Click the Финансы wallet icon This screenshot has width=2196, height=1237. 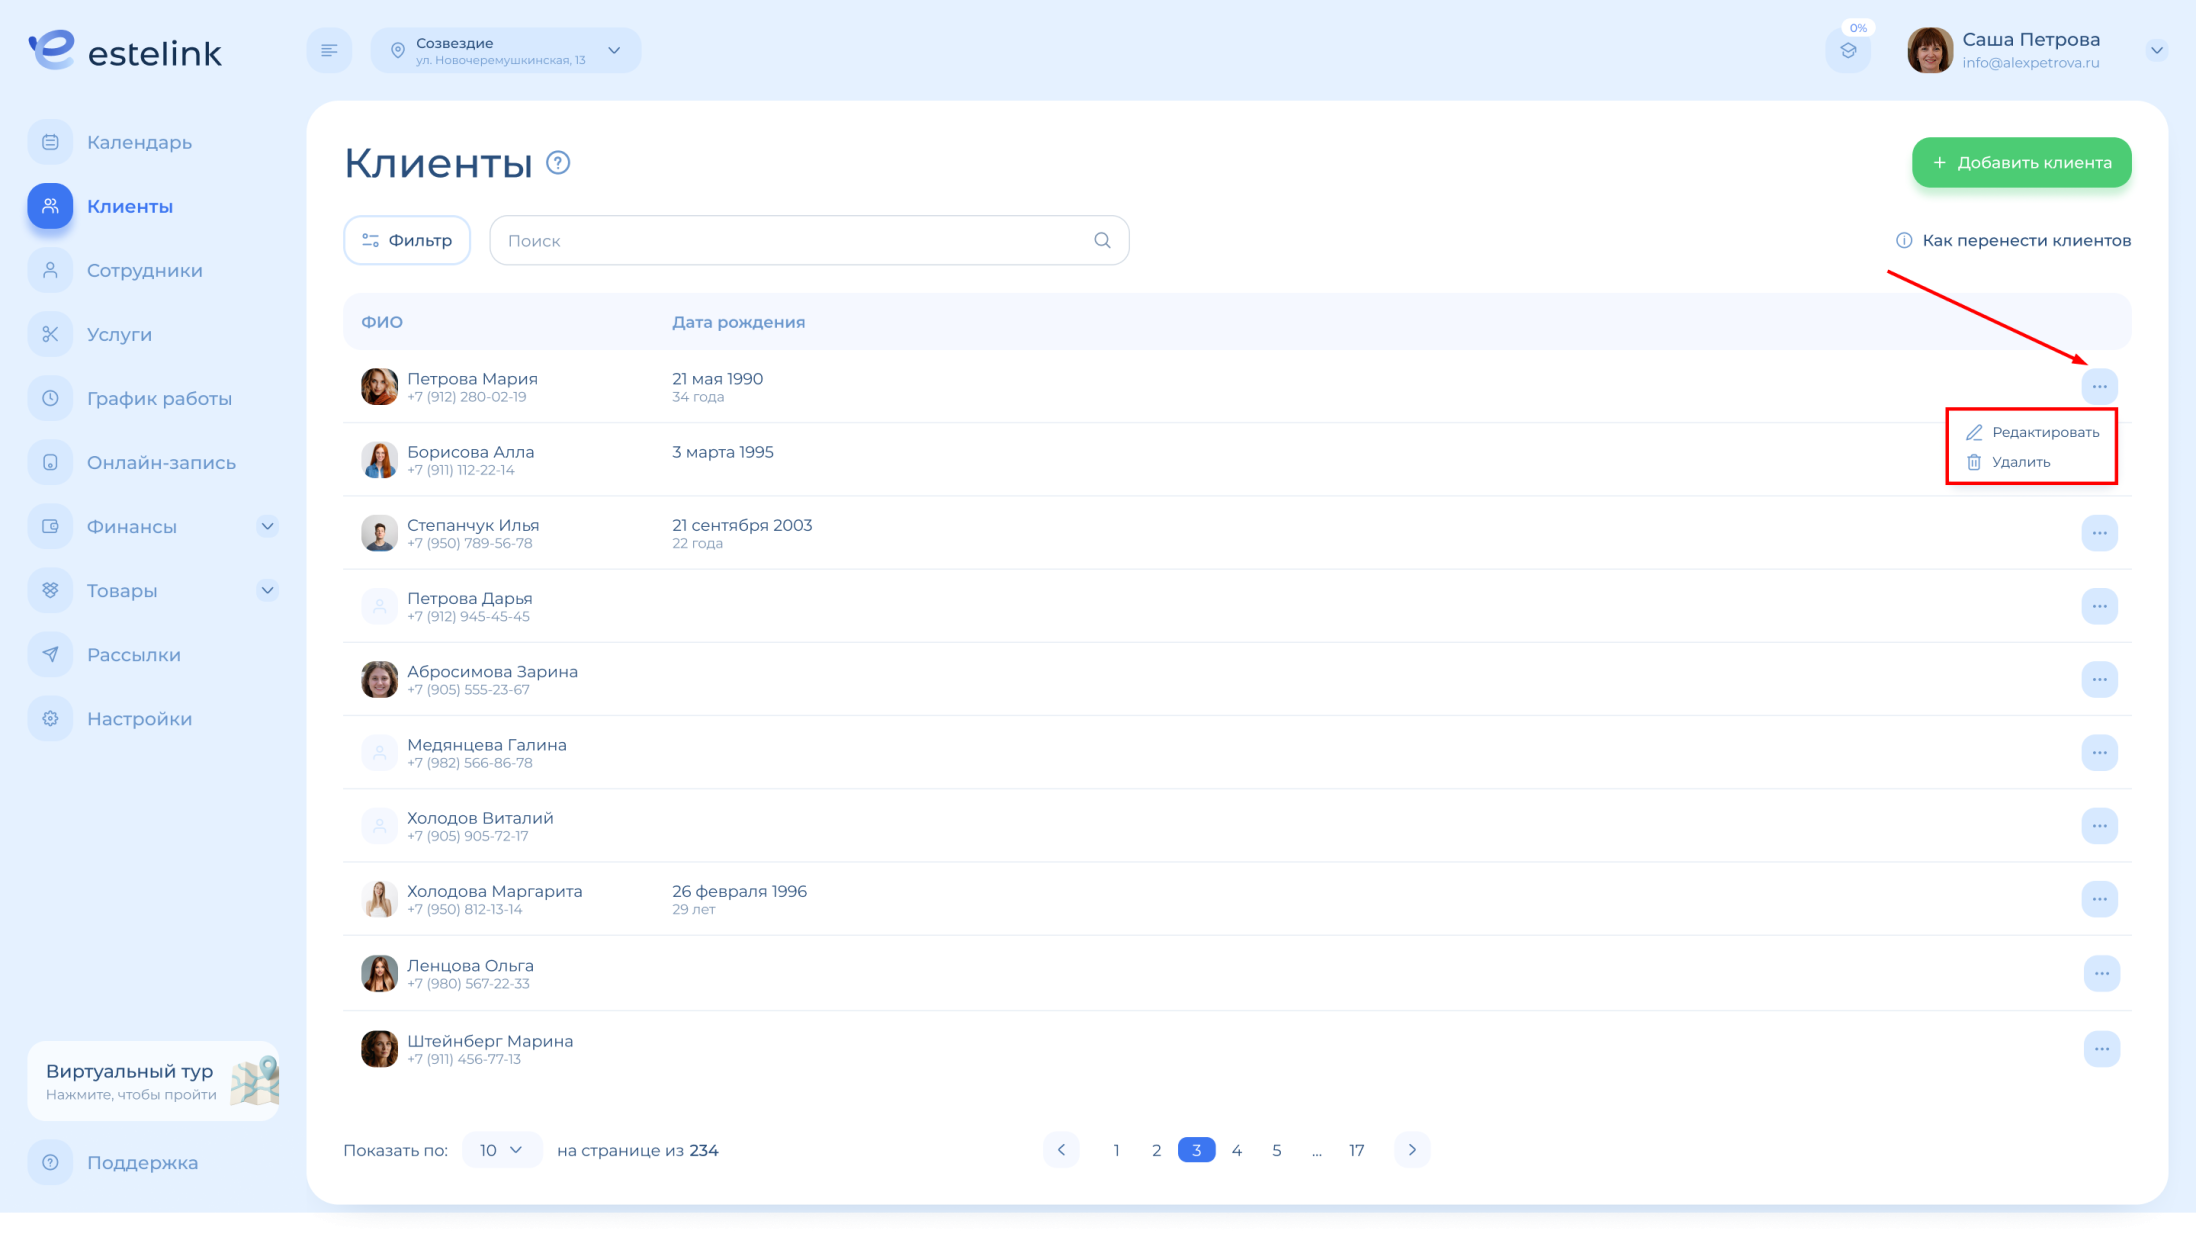tap(50, 526)
